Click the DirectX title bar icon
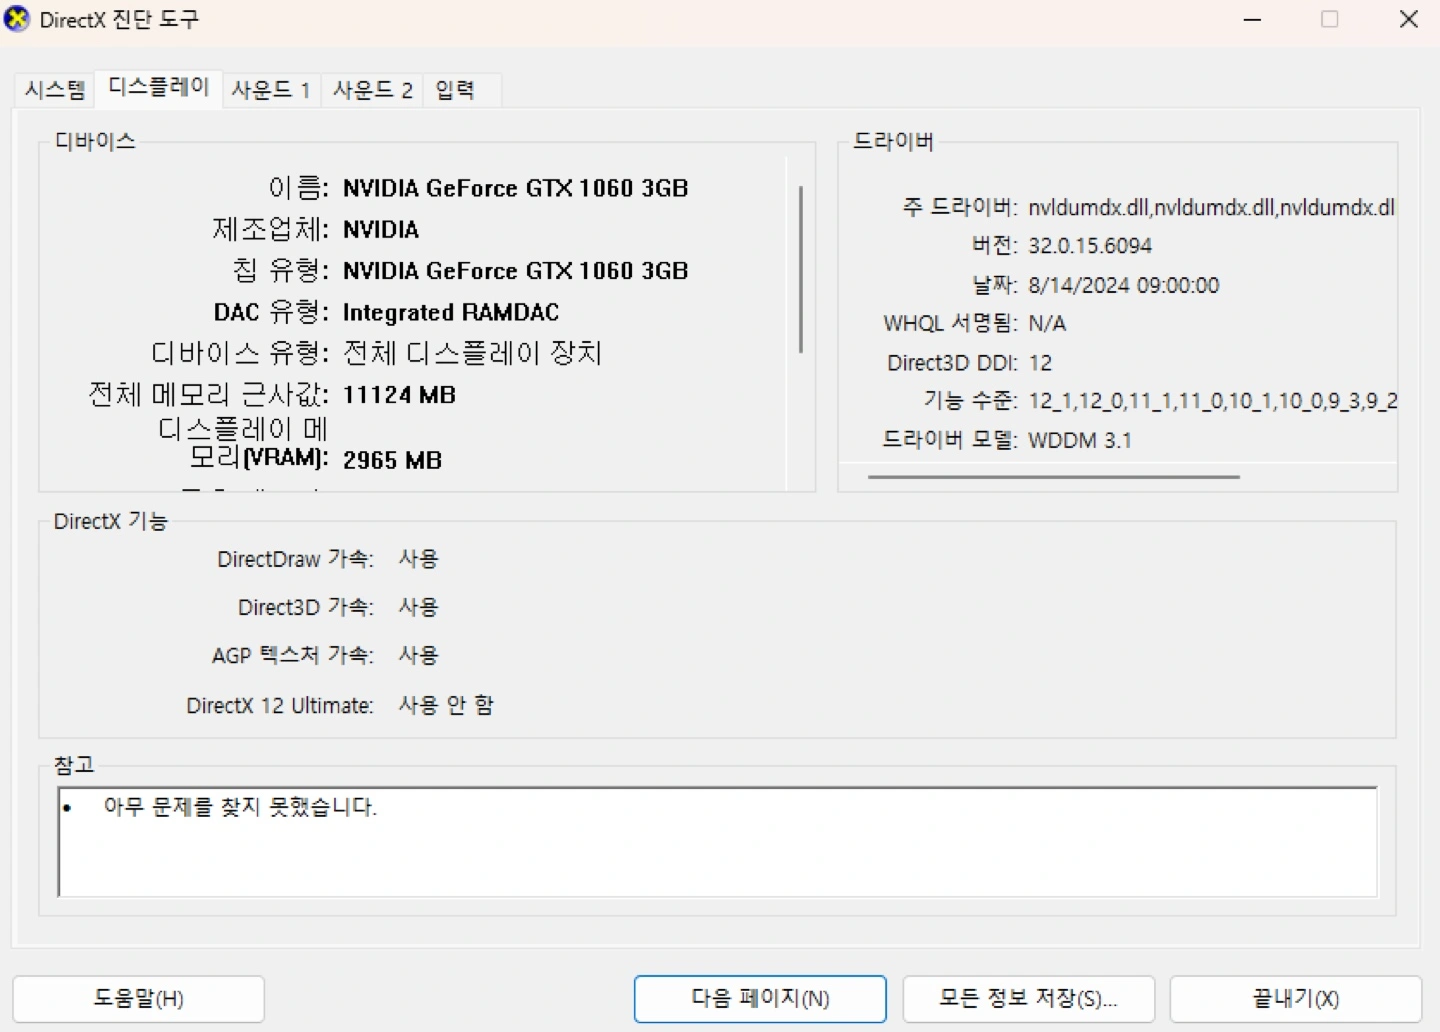Screen dimensions: 1440x1032 [17, 19]
